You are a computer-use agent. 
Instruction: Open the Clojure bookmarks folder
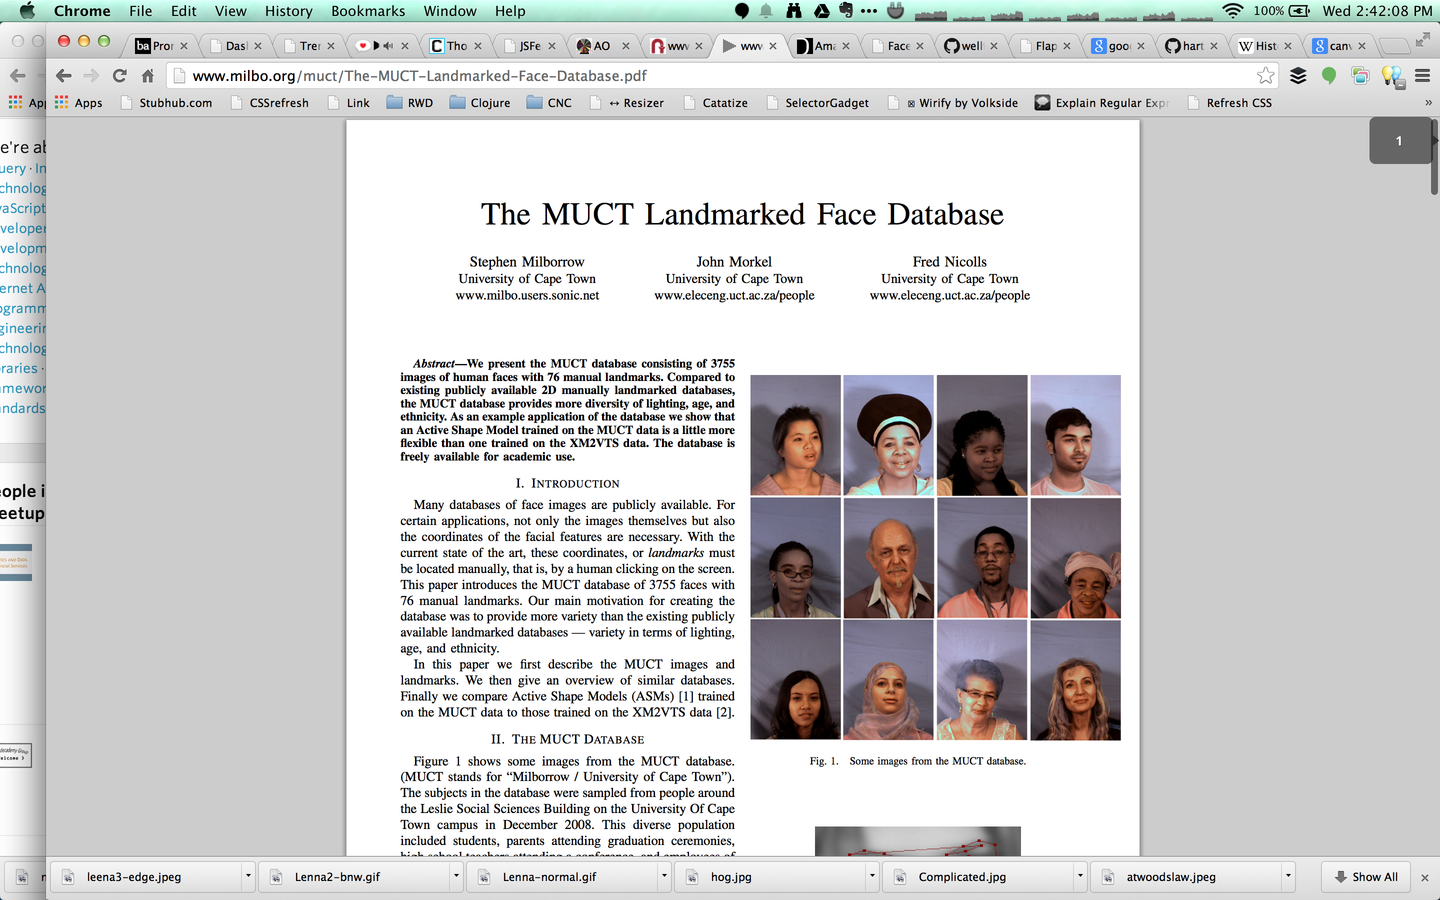tap(480, 103)
